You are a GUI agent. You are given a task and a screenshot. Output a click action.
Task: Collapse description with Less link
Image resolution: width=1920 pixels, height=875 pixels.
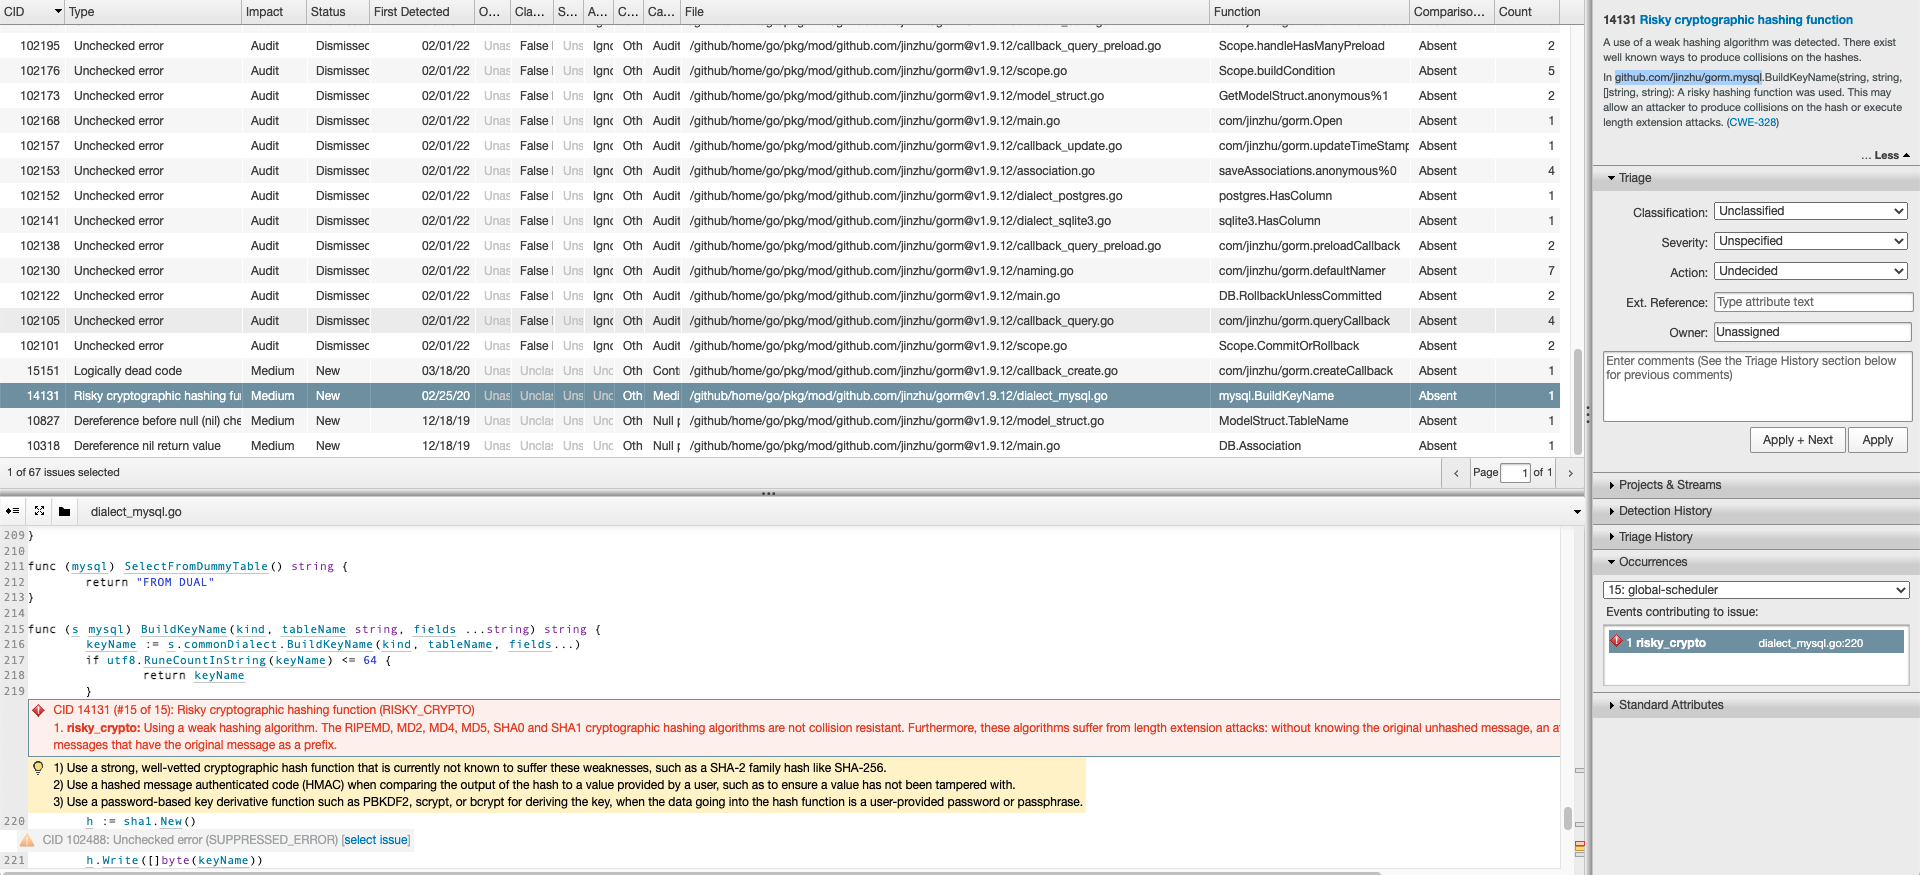coord(1885,155)
